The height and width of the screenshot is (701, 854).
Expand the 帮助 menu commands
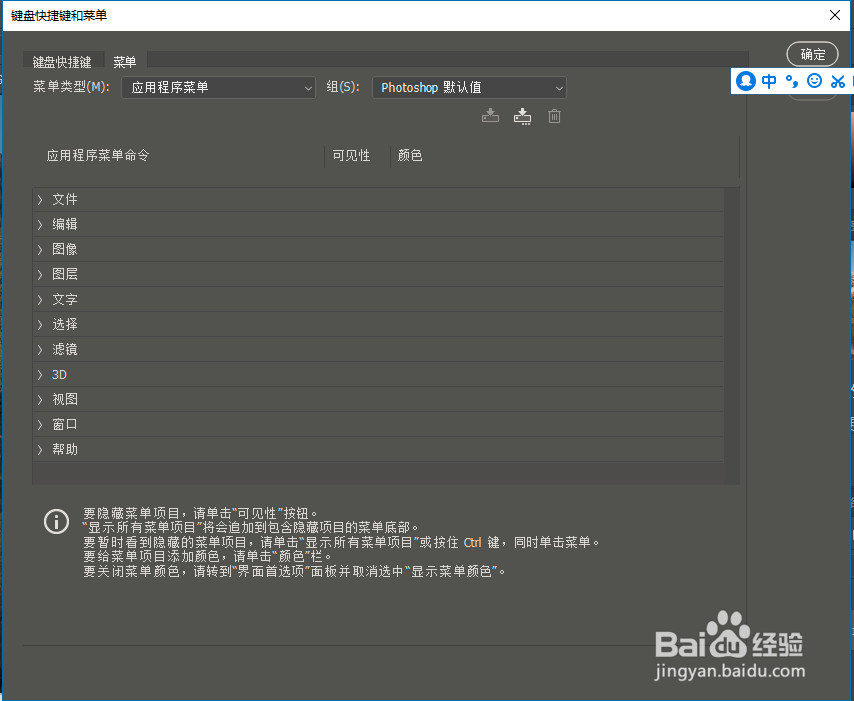(x=65, y=449)
